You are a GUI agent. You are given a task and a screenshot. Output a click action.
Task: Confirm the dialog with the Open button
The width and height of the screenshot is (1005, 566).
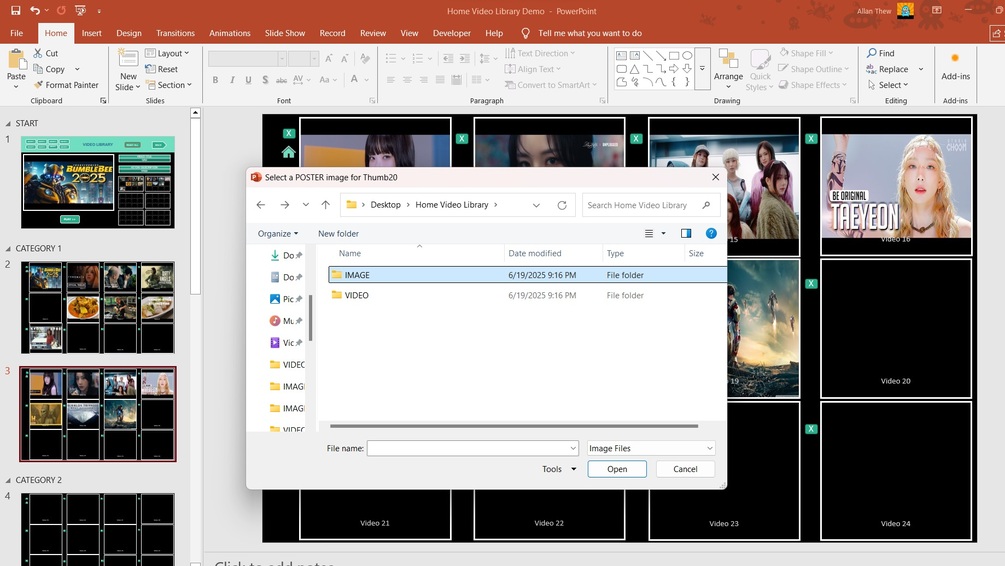(x=617, y=469)
